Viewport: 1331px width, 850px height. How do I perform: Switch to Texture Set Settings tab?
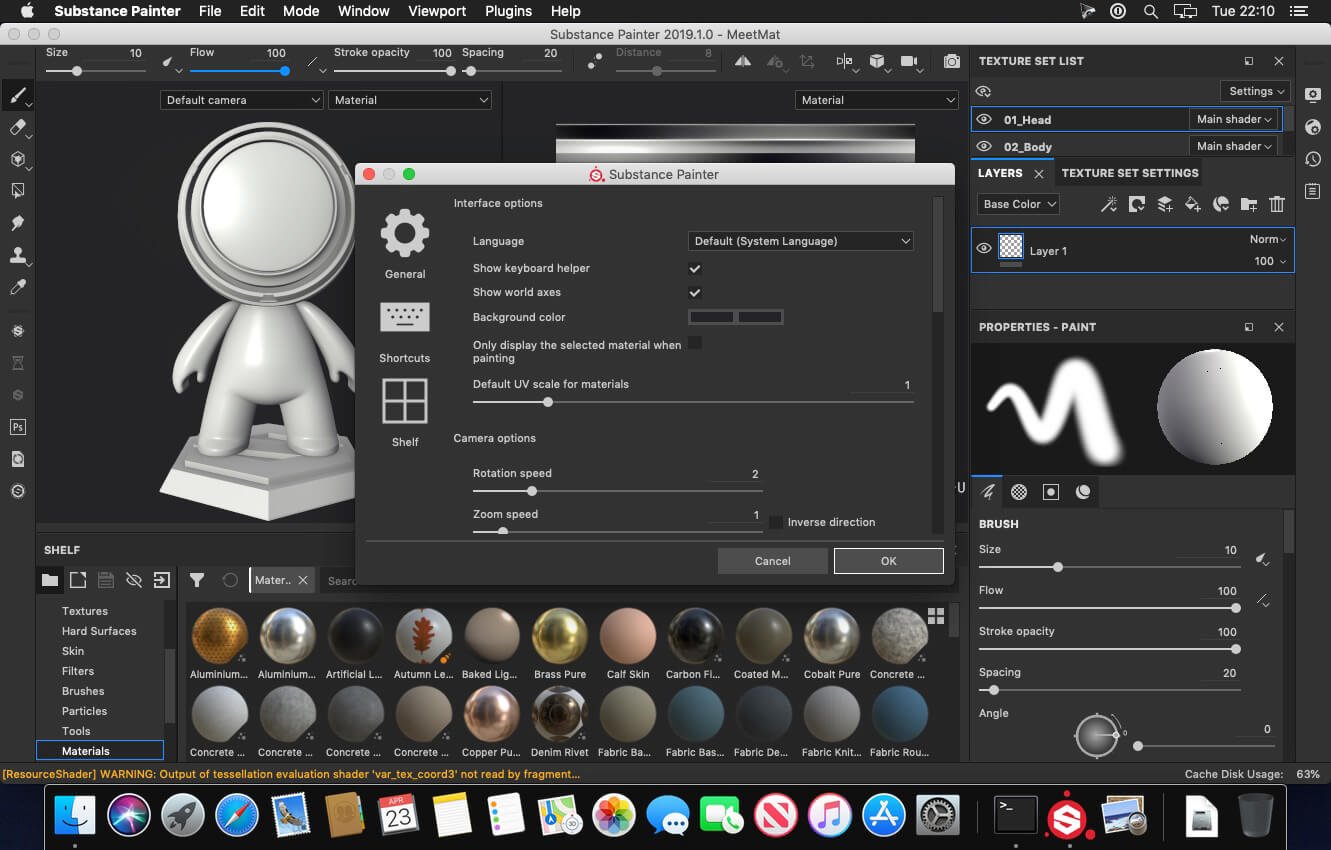click(x=1129, y=173)
